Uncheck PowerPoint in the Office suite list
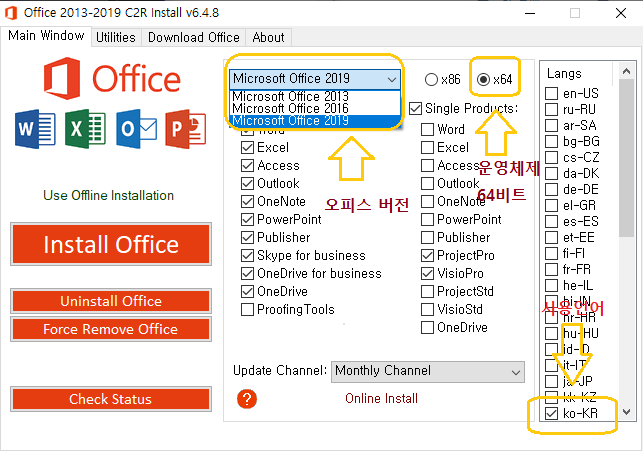Screen dimensions: 643x451 [x=247, y=220]
